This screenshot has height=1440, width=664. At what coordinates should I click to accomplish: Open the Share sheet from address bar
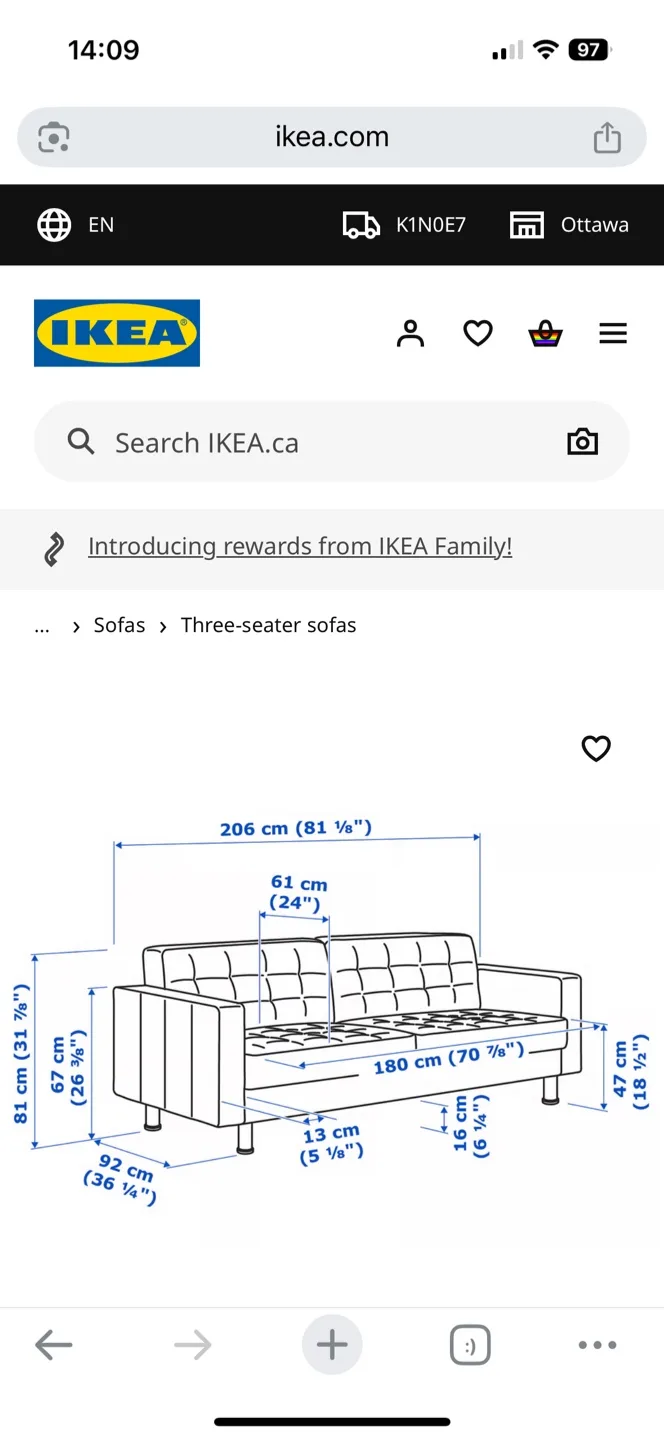coord(607,137)
